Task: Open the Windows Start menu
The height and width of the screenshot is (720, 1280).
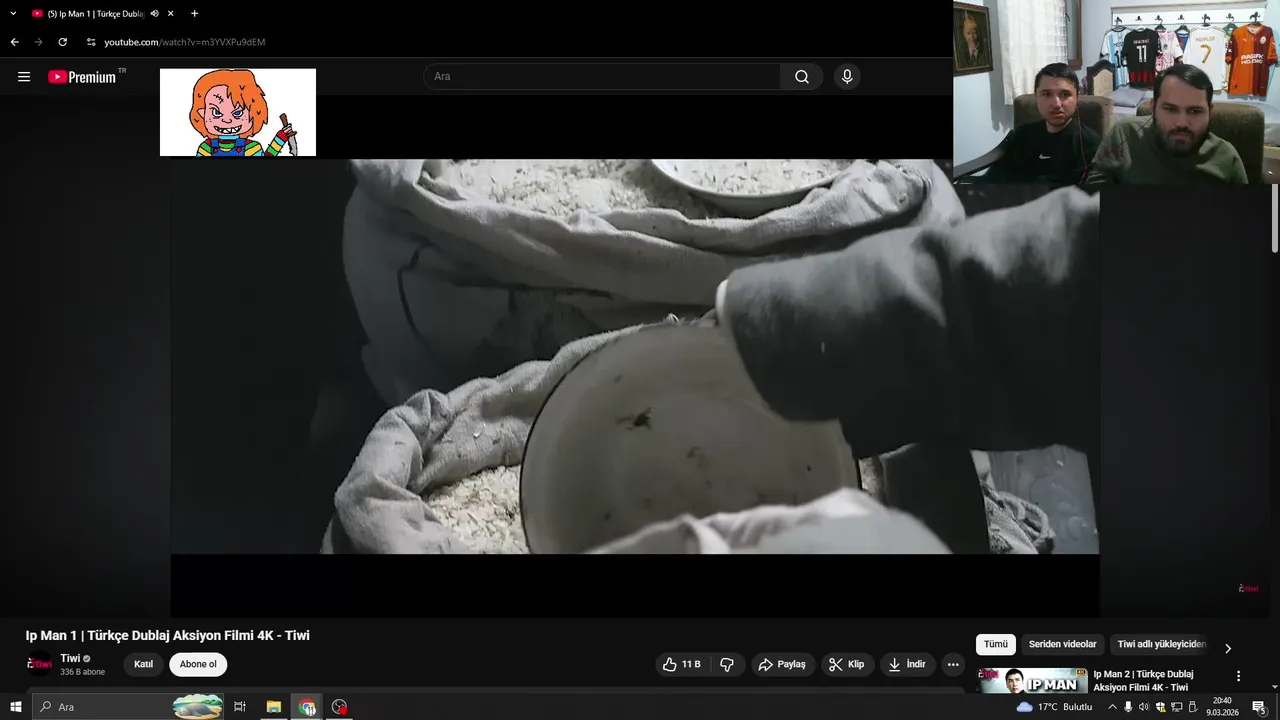Action: coord(15,707)
